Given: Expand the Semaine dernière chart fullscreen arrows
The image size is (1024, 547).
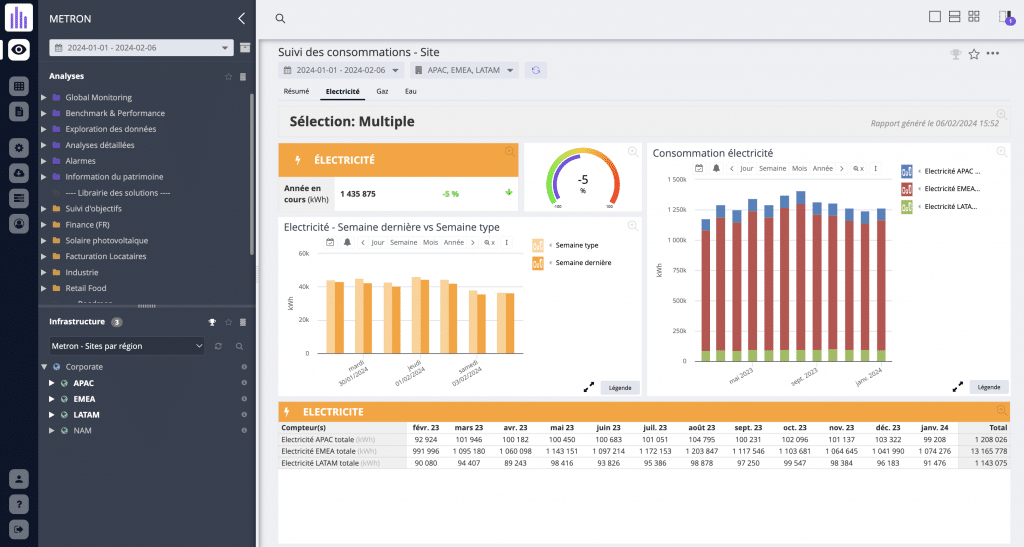Looking at the screenshot, I should tap(588, 387).
